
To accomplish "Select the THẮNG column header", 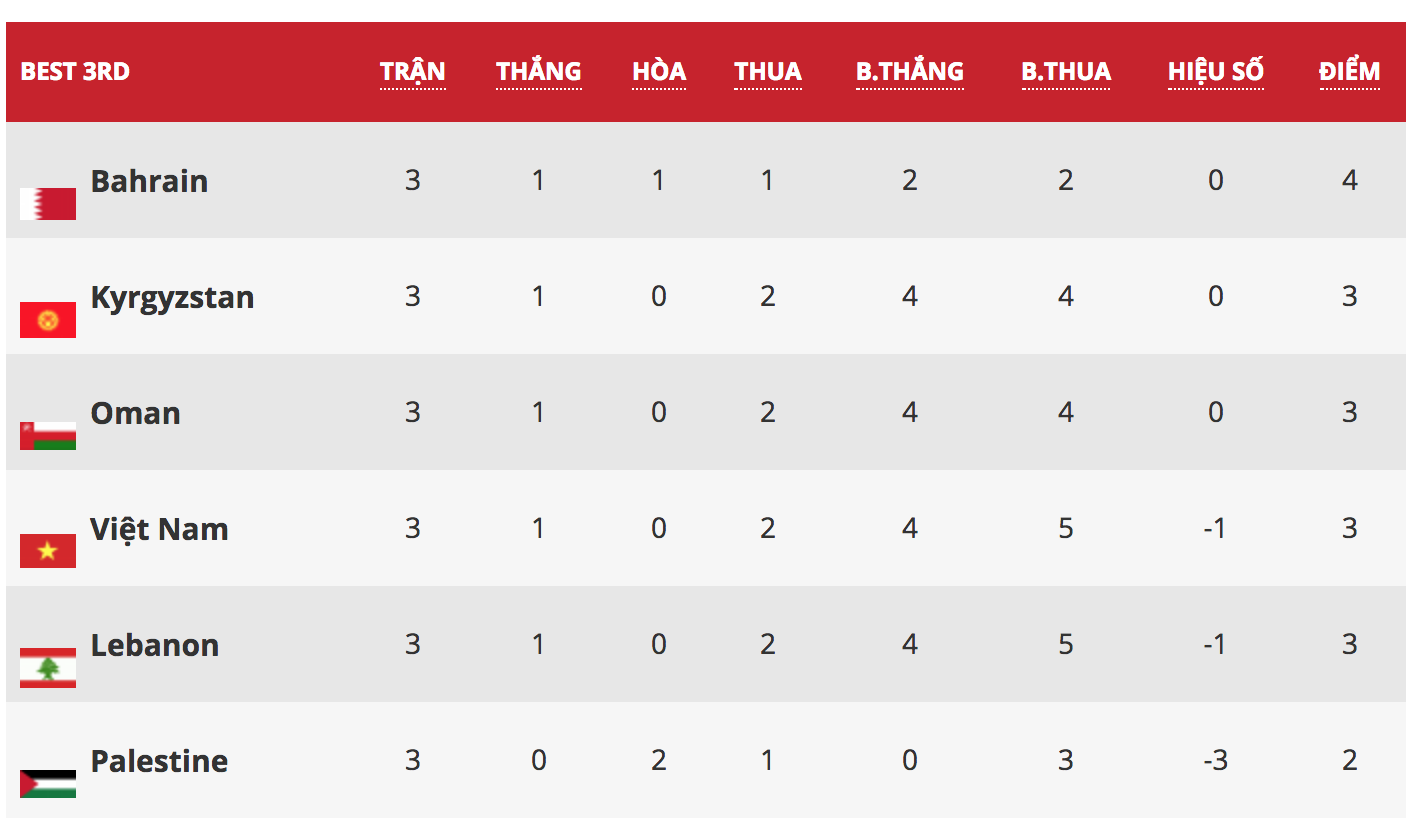I will pos(538,72).
